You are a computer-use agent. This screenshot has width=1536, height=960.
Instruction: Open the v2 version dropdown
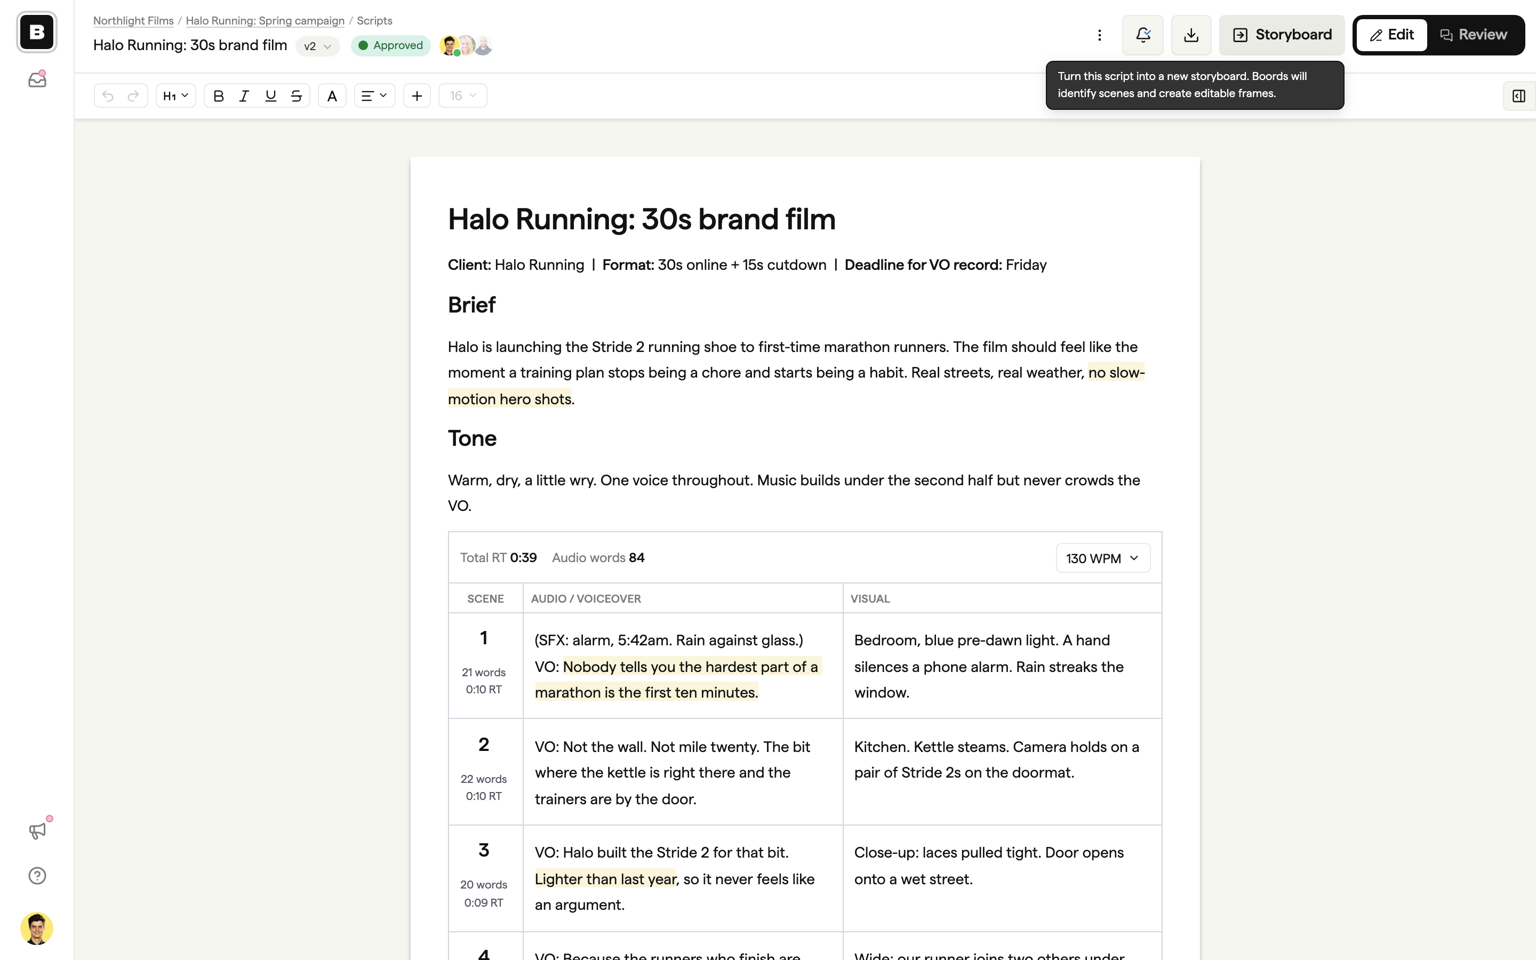point(317,46)
